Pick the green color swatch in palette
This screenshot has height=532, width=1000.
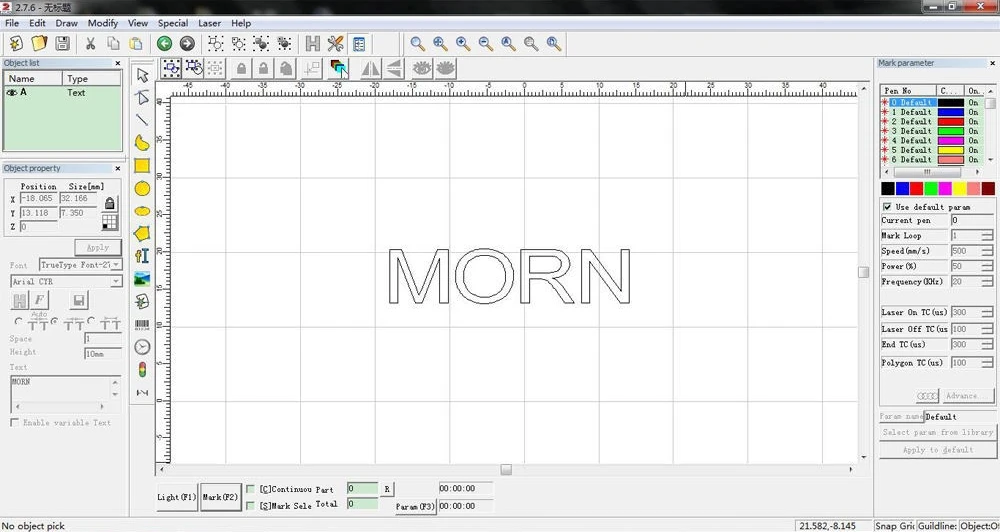point(930,189)
